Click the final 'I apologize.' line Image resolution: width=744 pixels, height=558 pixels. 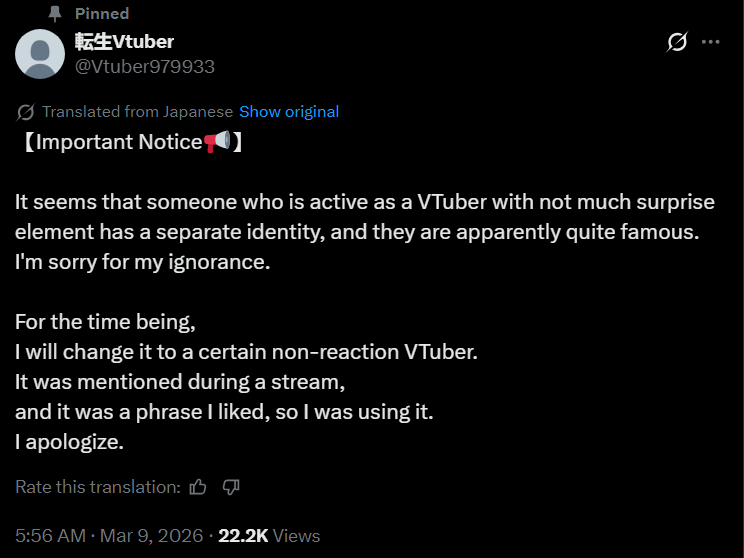click(69, 442)
